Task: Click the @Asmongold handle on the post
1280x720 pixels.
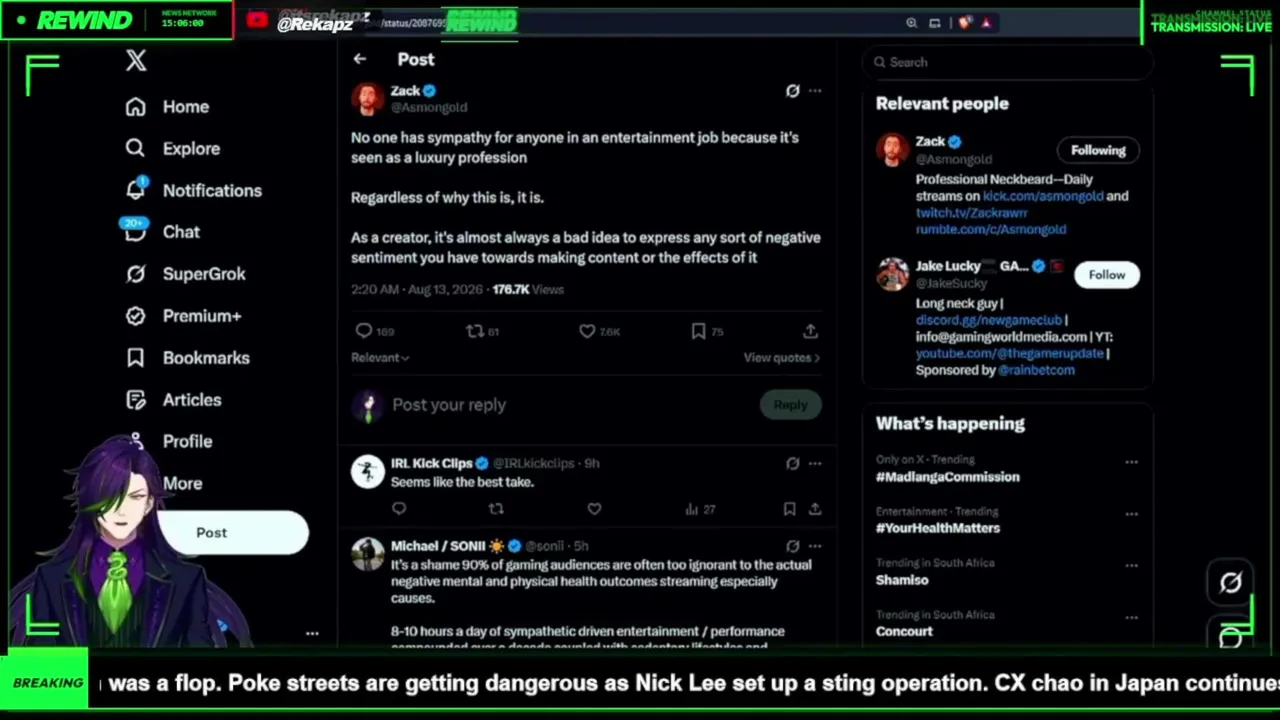Action: point(429,107)
